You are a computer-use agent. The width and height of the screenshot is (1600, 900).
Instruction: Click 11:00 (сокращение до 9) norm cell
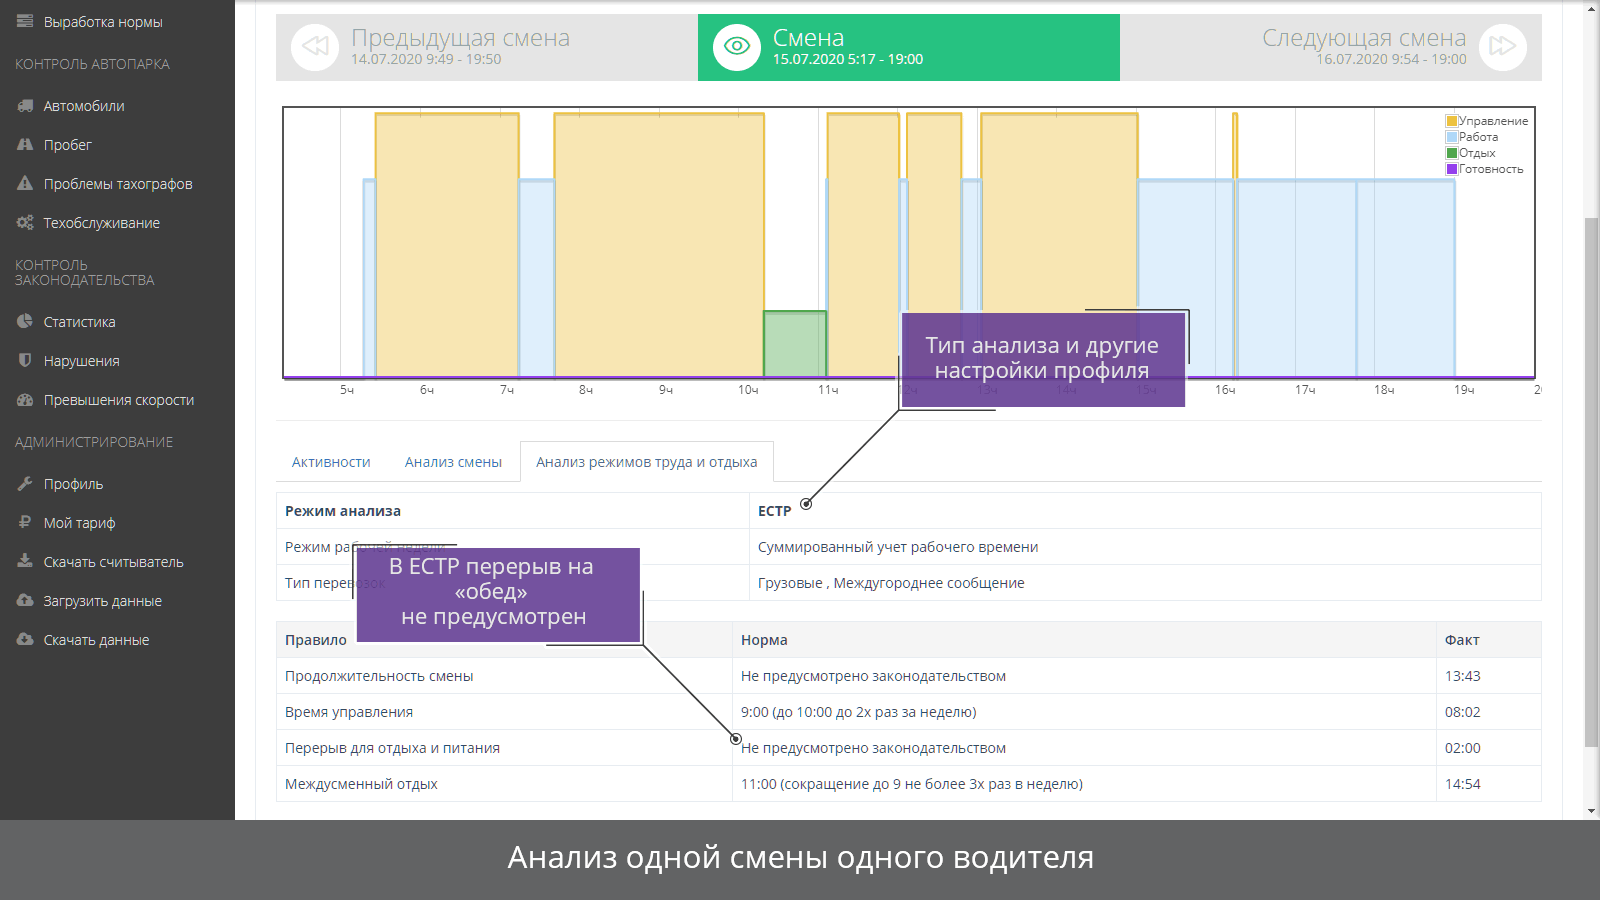[1084, 784]
